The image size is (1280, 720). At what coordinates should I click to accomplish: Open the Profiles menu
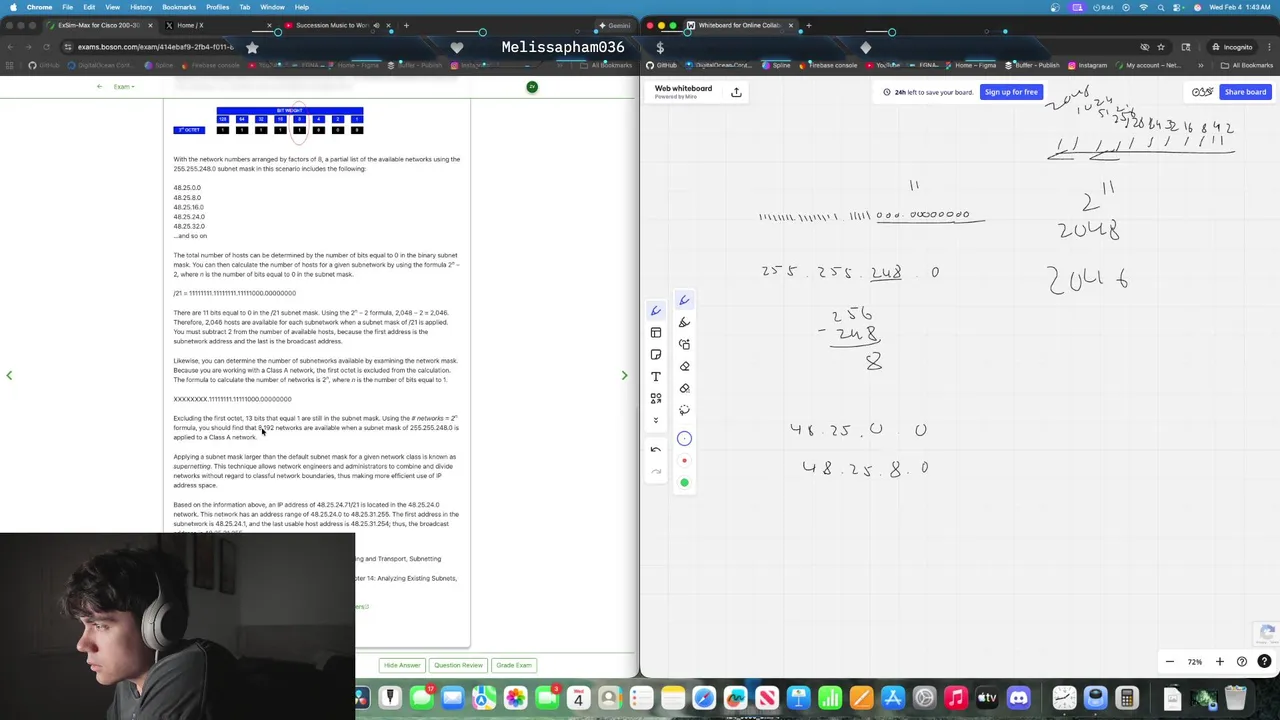coord(217,7)
